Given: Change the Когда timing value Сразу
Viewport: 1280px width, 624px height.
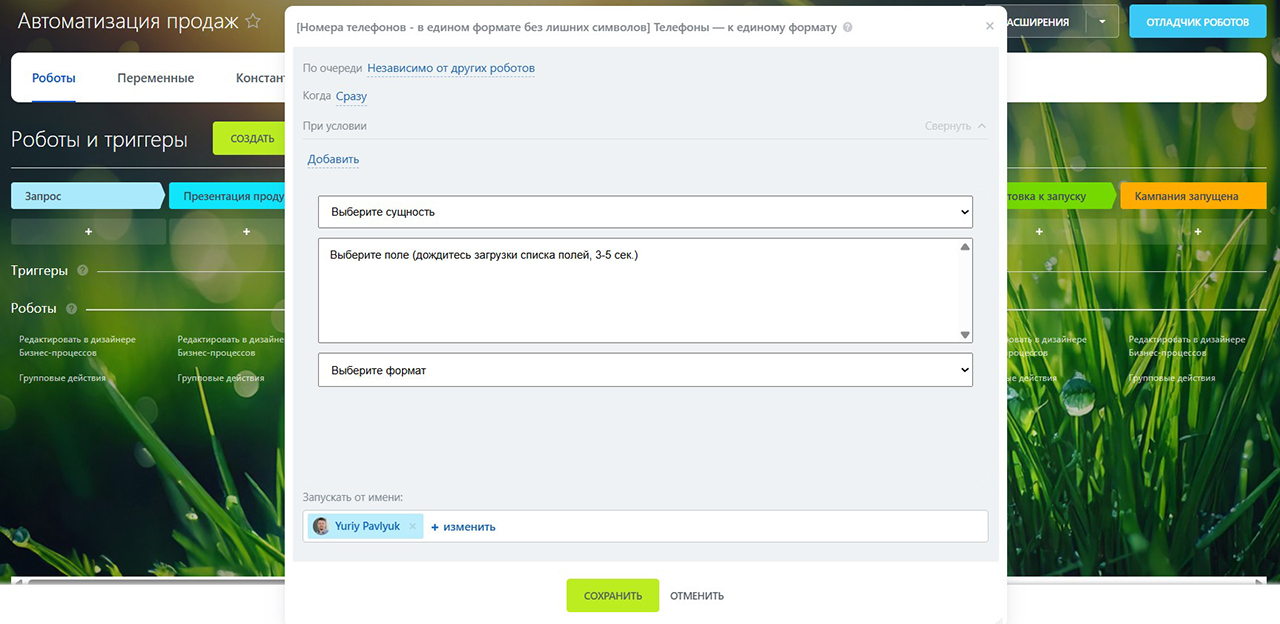Looking at the screenshot, I should [x=351, y=96].
